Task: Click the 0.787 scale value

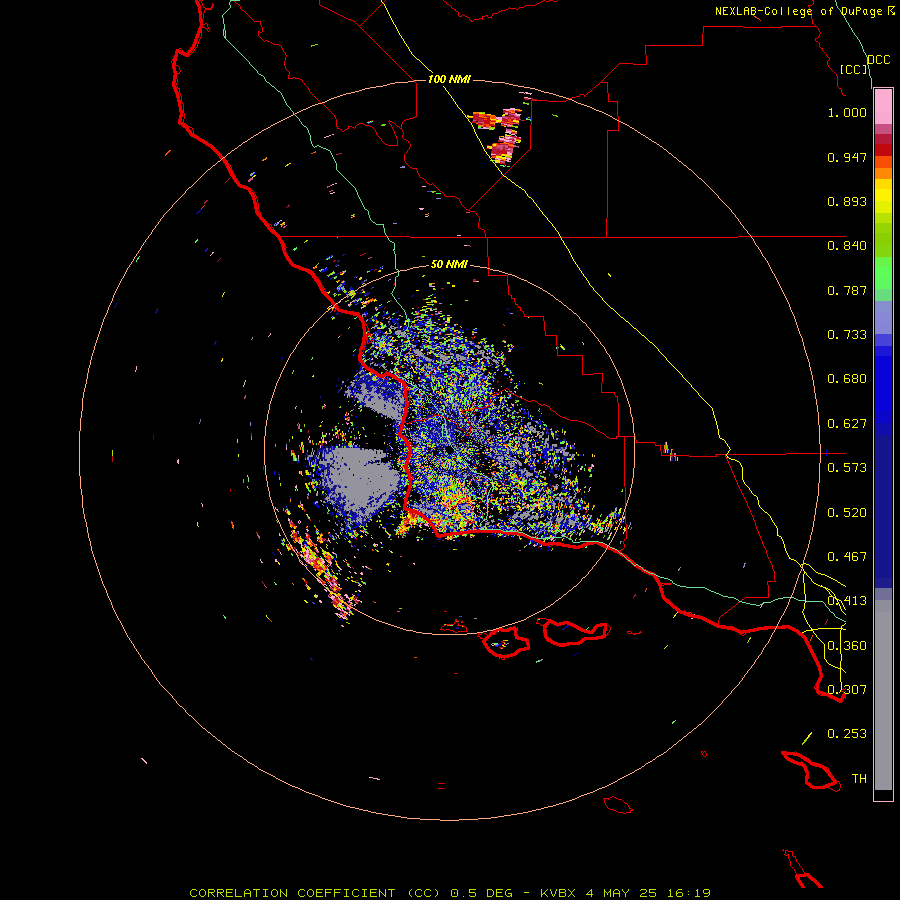Action: [847, 290]
